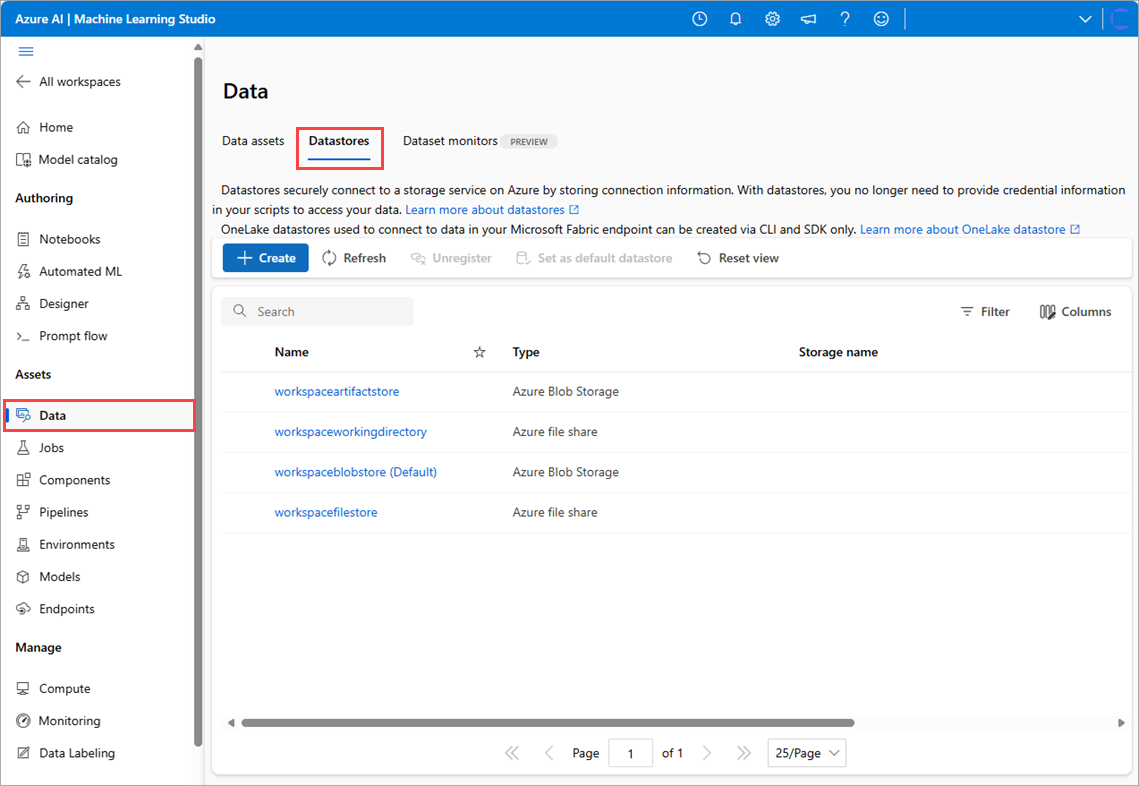The height and width of the screenshot is (786, 1139).
Task: Open Notebooks in the sidebar
Action: pyautogui.click(x=58, y=239)
